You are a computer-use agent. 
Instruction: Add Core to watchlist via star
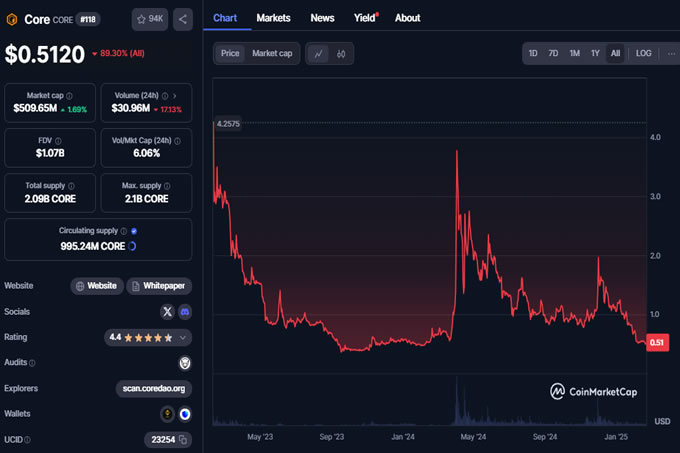[x=151, y=18]
